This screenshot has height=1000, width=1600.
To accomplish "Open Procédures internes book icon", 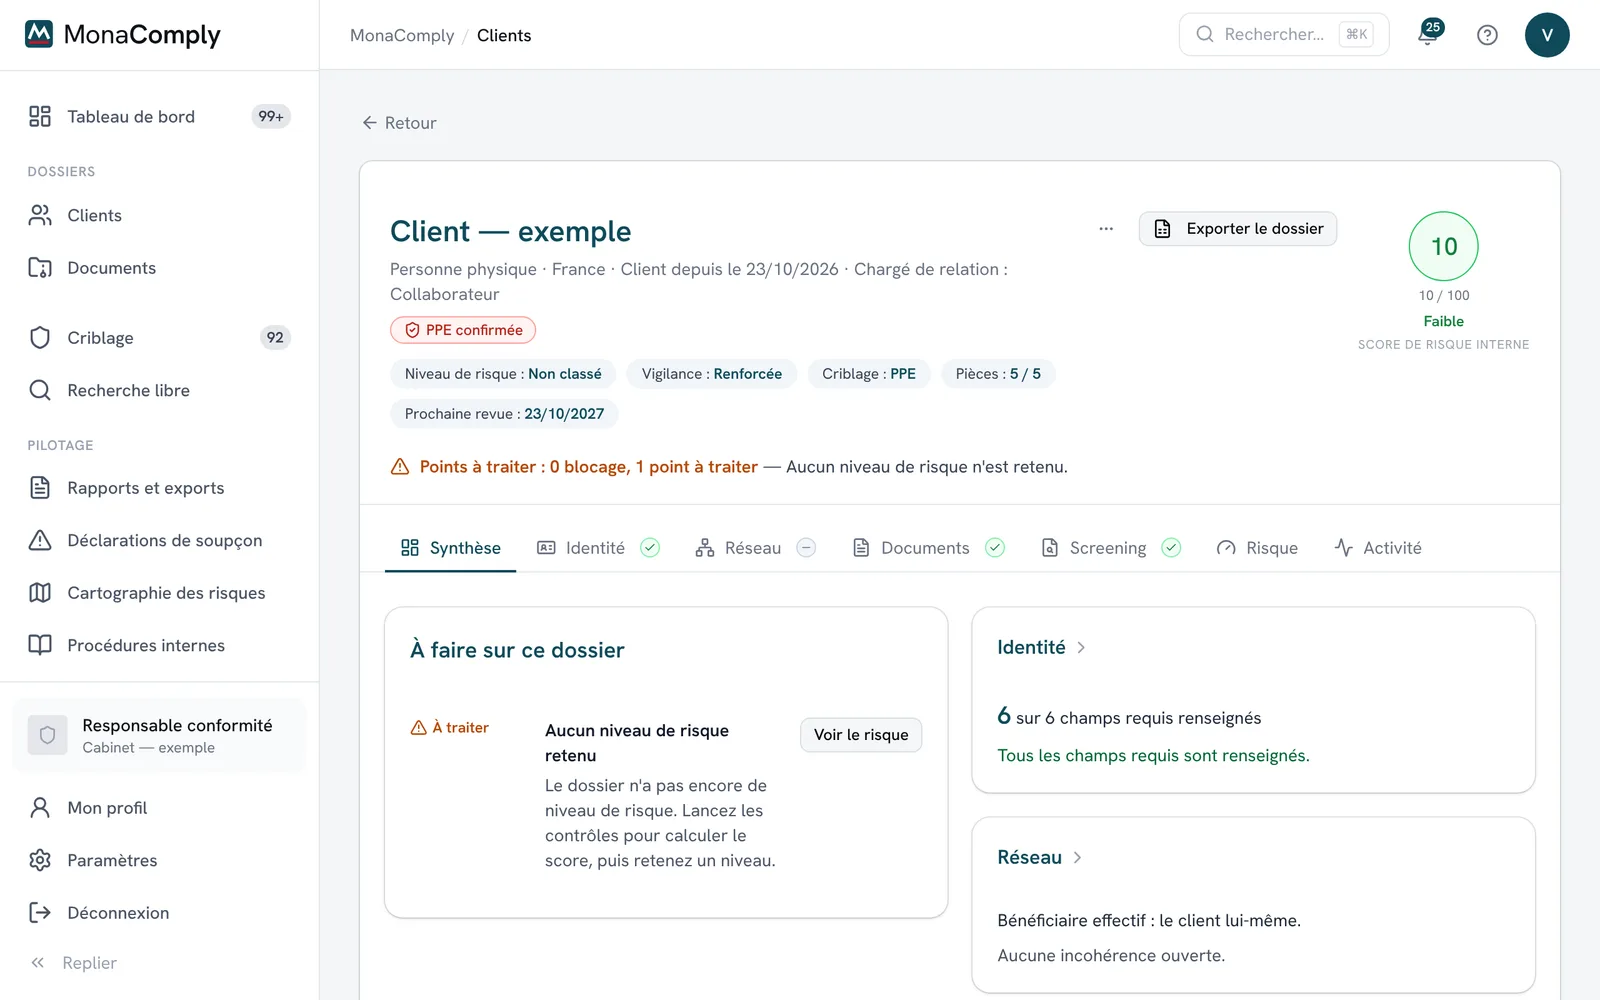I will coord(40,645).
